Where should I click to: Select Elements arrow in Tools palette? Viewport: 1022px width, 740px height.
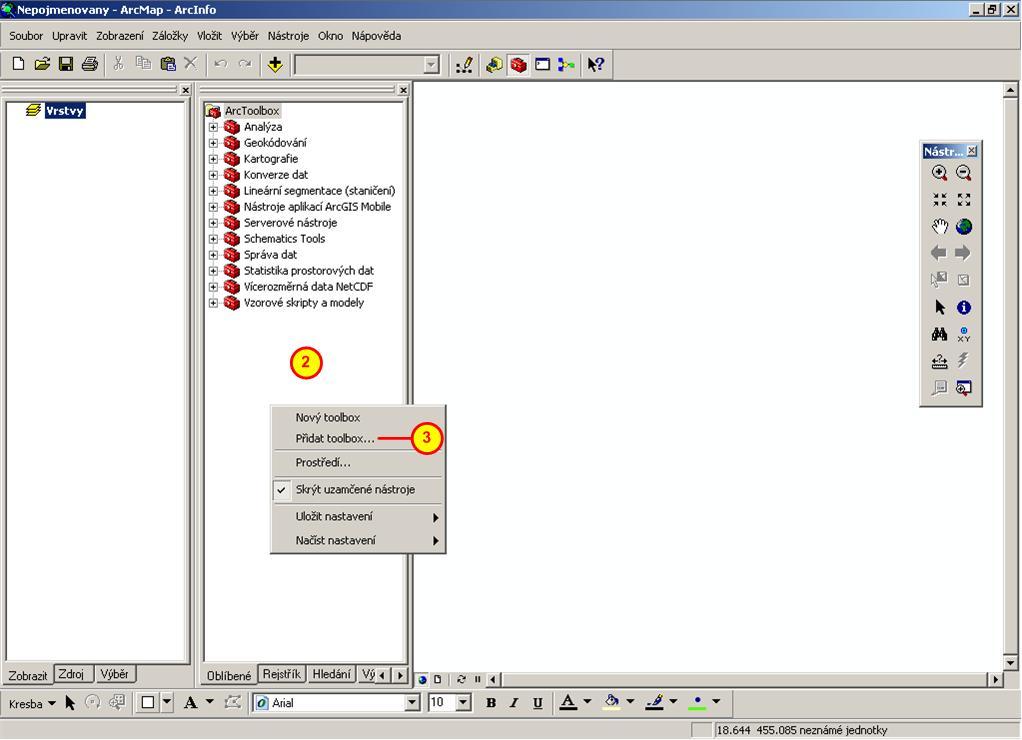939,307
